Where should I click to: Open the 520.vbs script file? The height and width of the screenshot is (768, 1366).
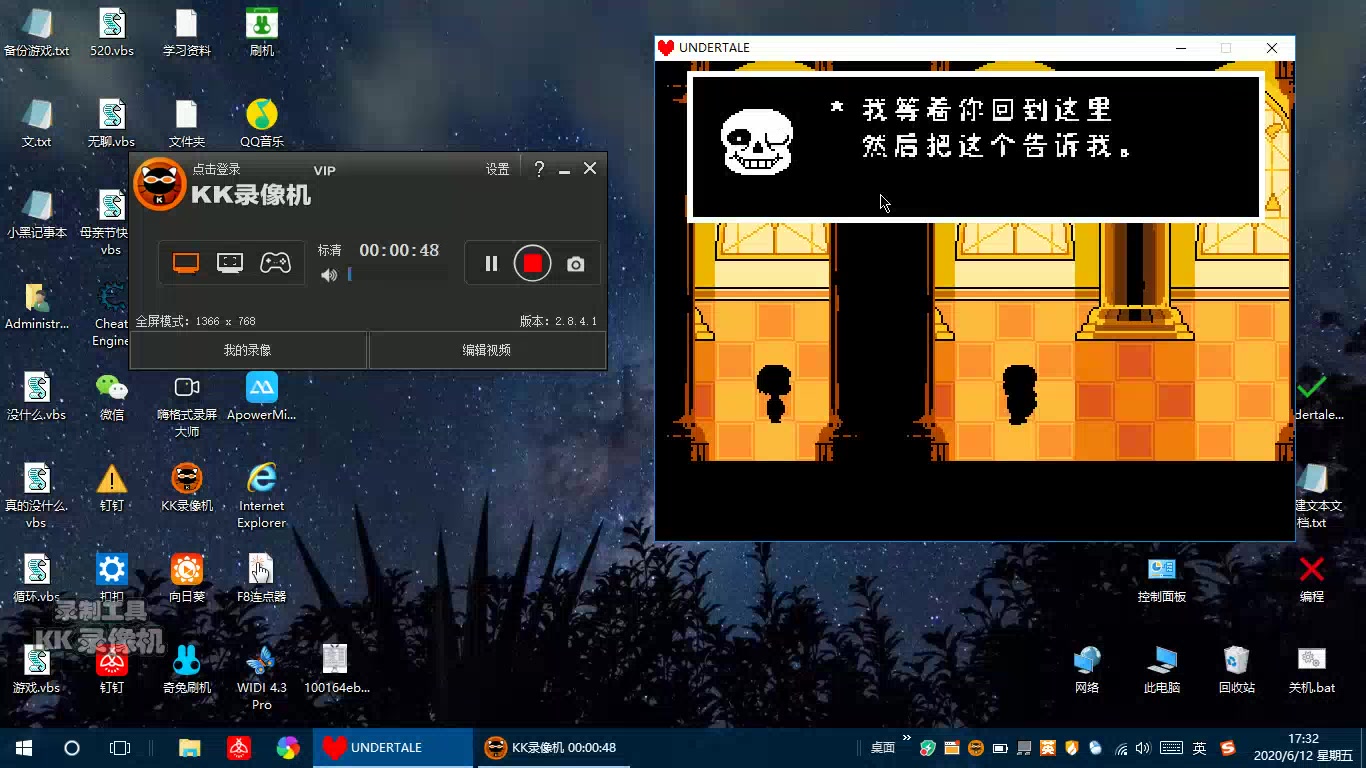(x=112, y=33)
